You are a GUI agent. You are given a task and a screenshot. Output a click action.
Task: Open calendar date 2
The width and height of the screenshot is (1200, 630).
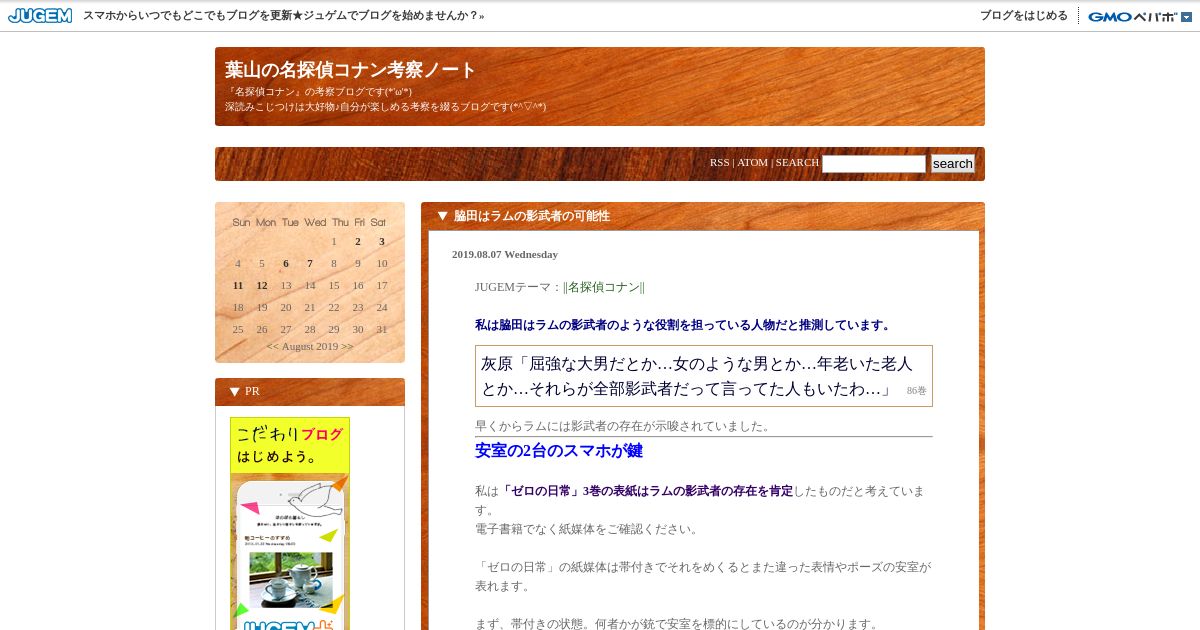point(358,241)
